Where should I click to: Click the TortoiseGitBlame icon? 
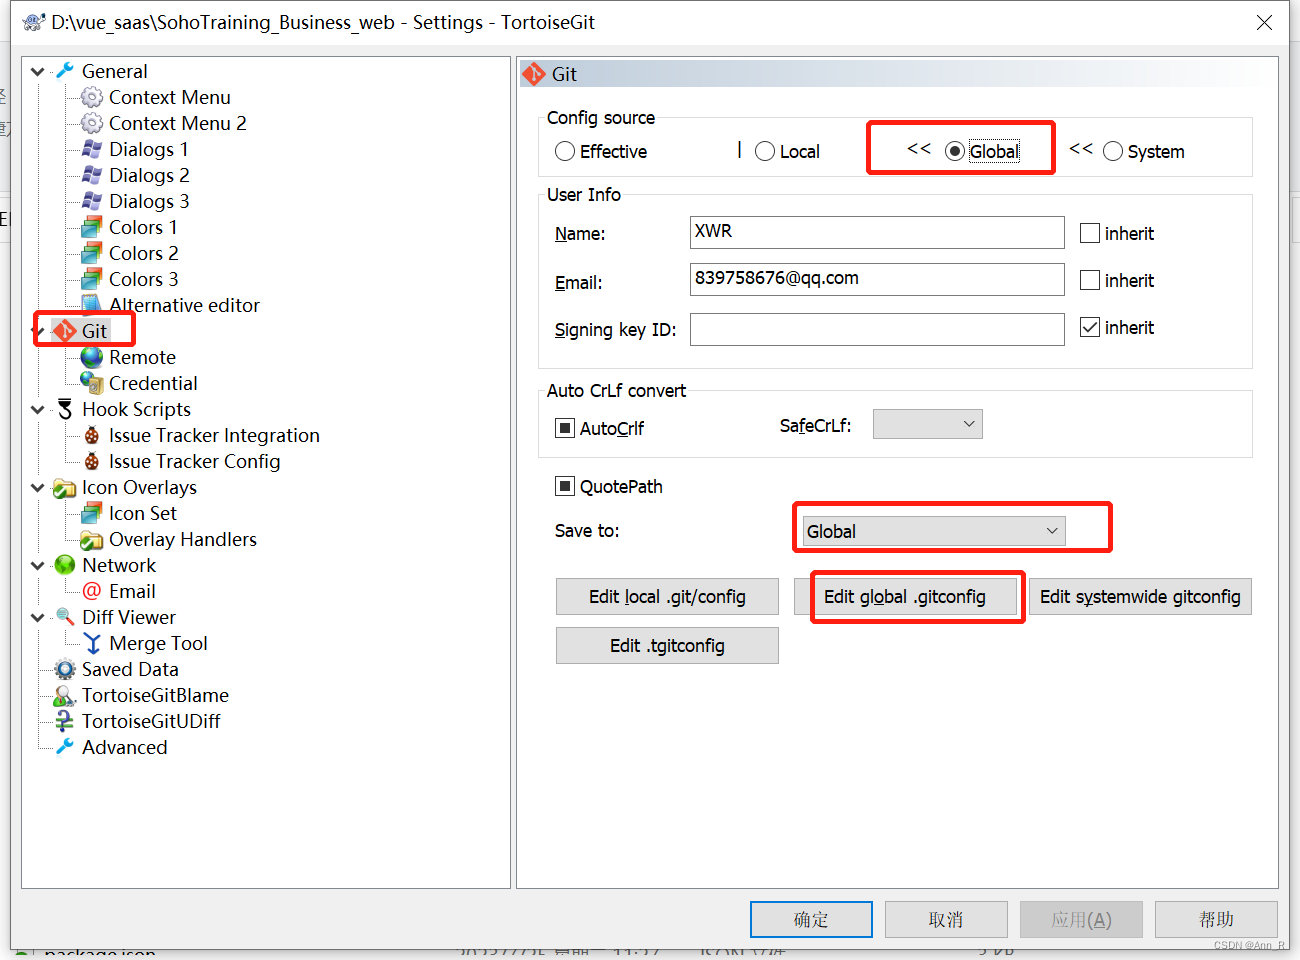click(x=65, y=695)
